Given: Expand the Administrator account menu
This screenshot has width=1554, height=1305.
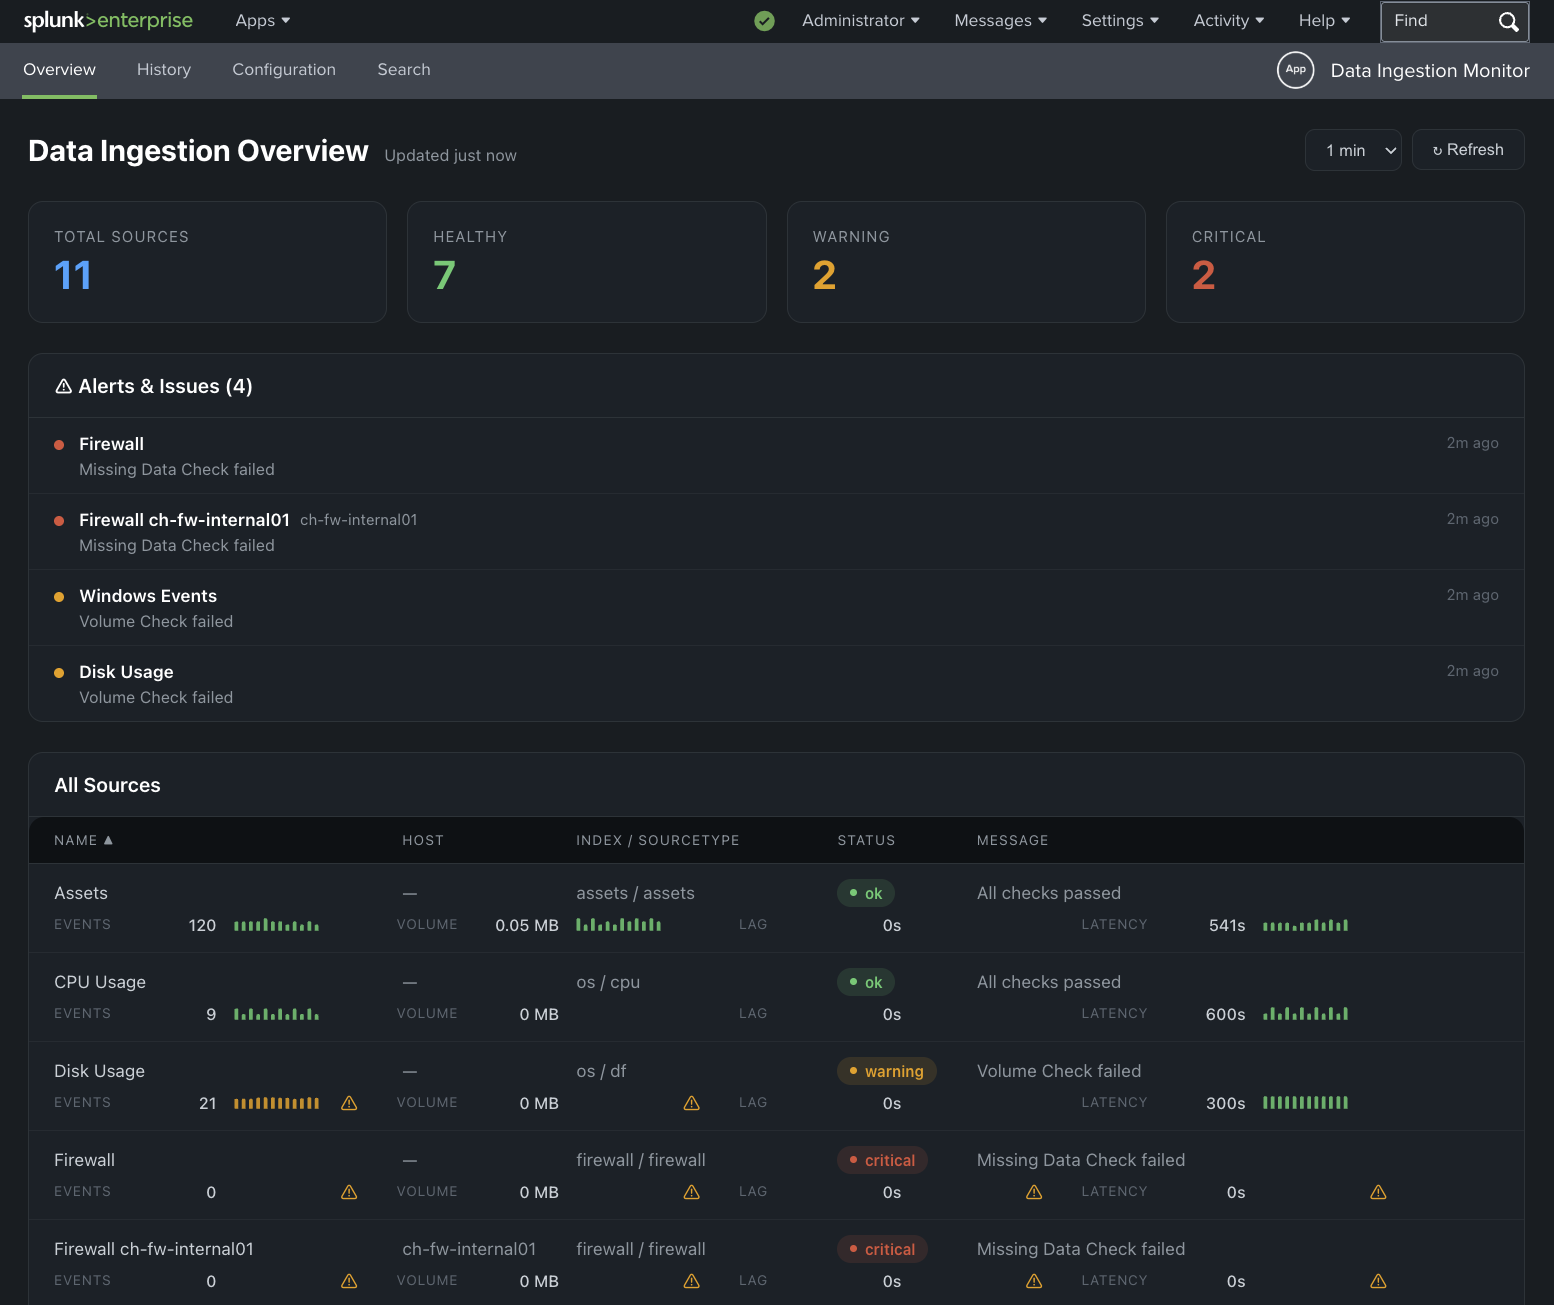Looking at the screenshot, I should coord(860,20).
